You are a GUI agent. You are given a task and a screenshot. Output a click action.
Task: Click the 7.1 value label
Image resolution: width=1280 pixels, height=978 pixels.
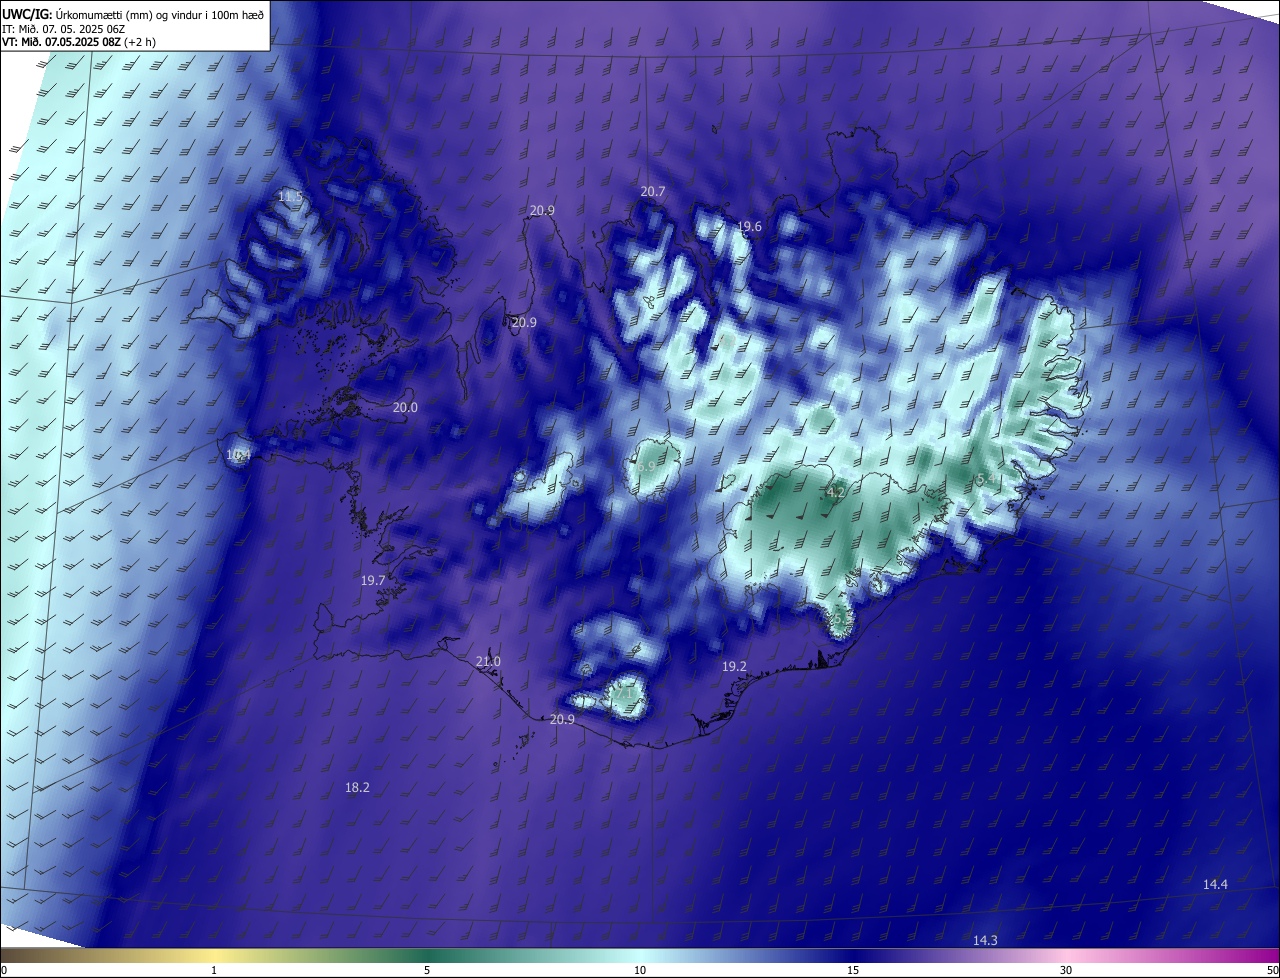tap(624, 692)
